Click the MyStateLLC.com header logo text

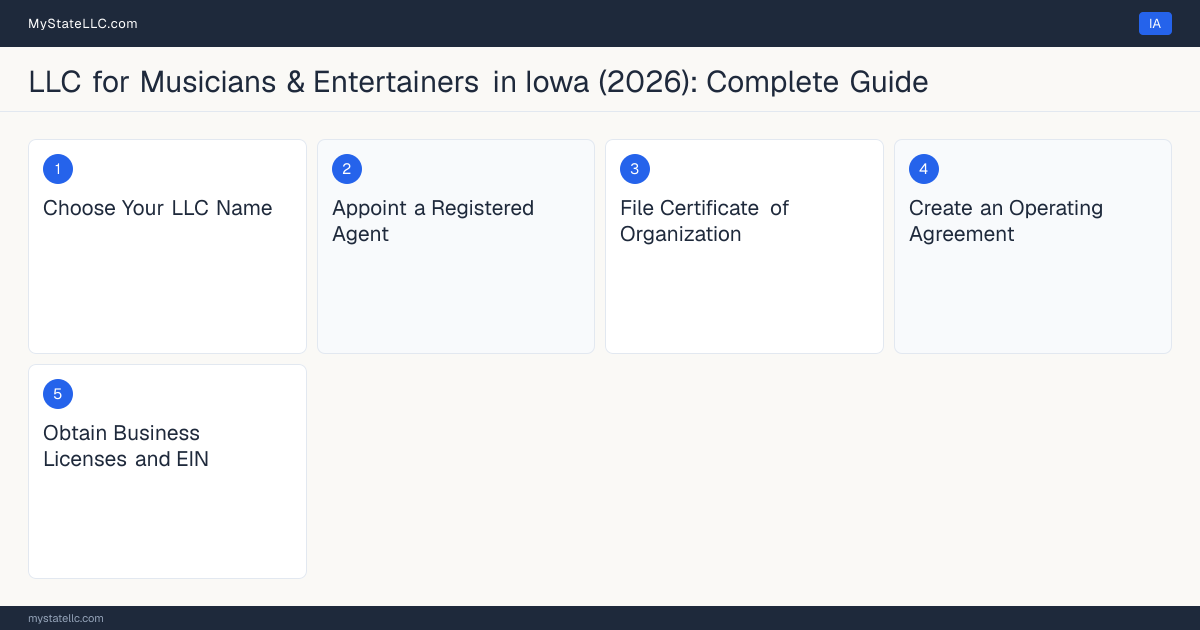(x=83, y=24)
